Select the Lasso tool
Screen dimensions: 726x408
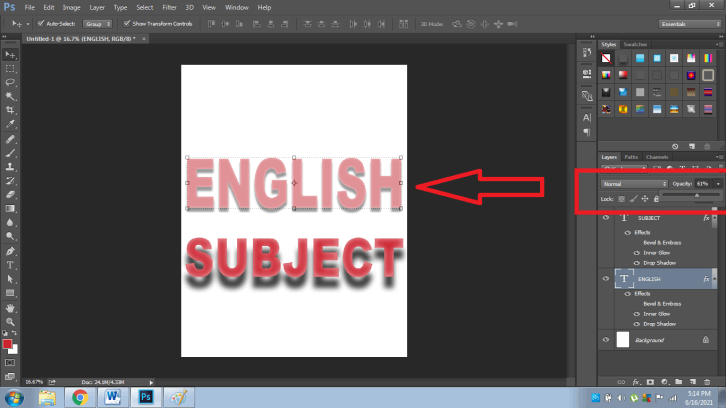10,82
